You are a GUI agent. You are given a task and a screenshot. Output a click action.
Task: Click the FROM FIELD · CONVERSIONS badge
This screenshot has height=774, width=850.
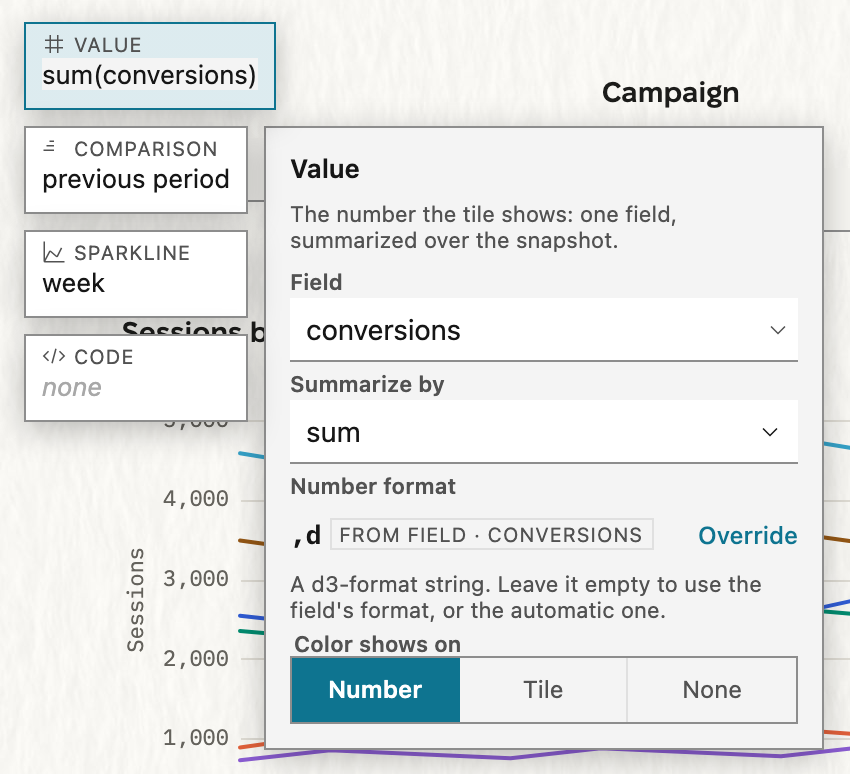pyautogui.click(x=491, y=534)
